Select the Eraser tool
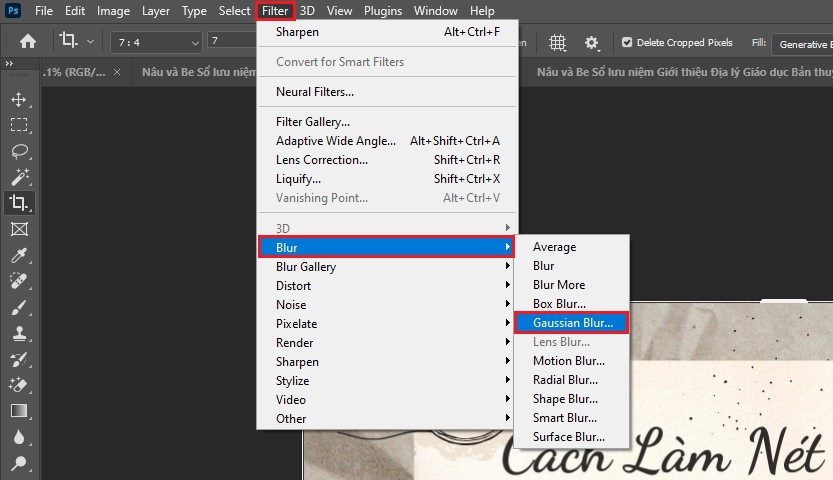The image size is (833, 480). [19, 385]
